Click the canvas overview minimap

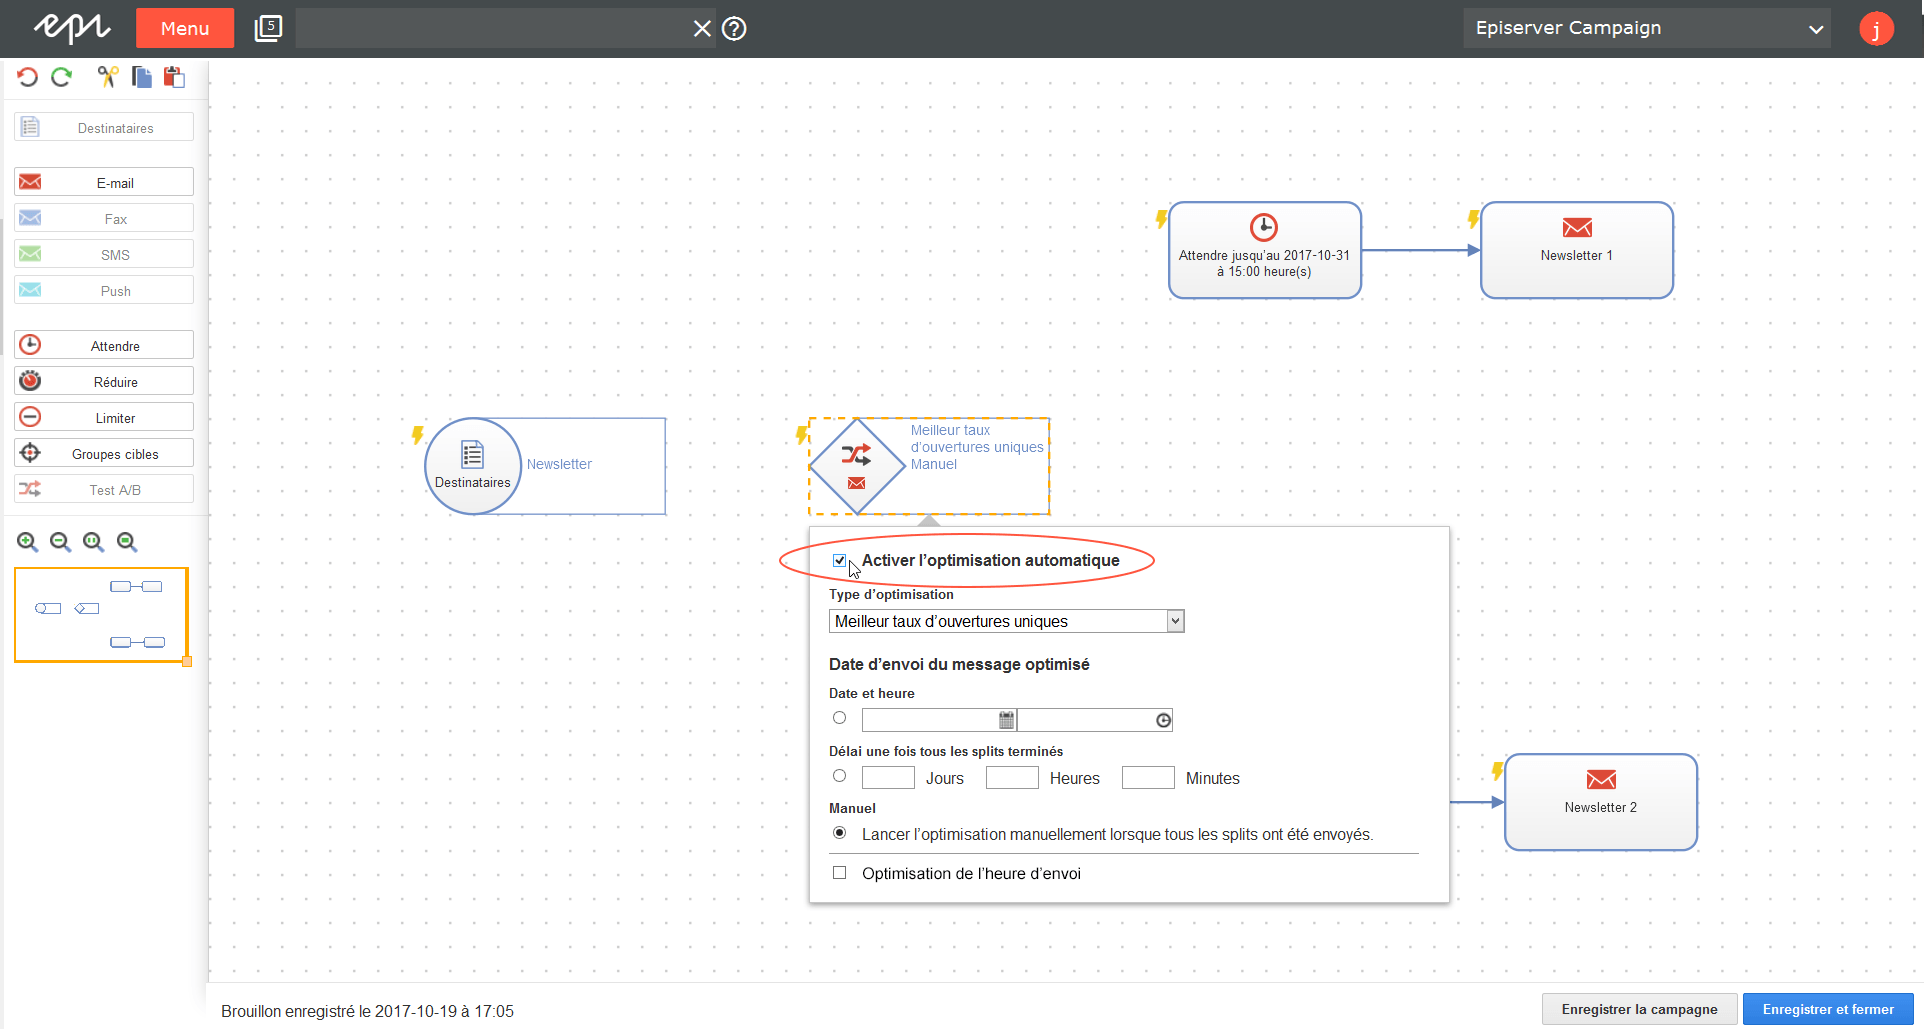101,614
